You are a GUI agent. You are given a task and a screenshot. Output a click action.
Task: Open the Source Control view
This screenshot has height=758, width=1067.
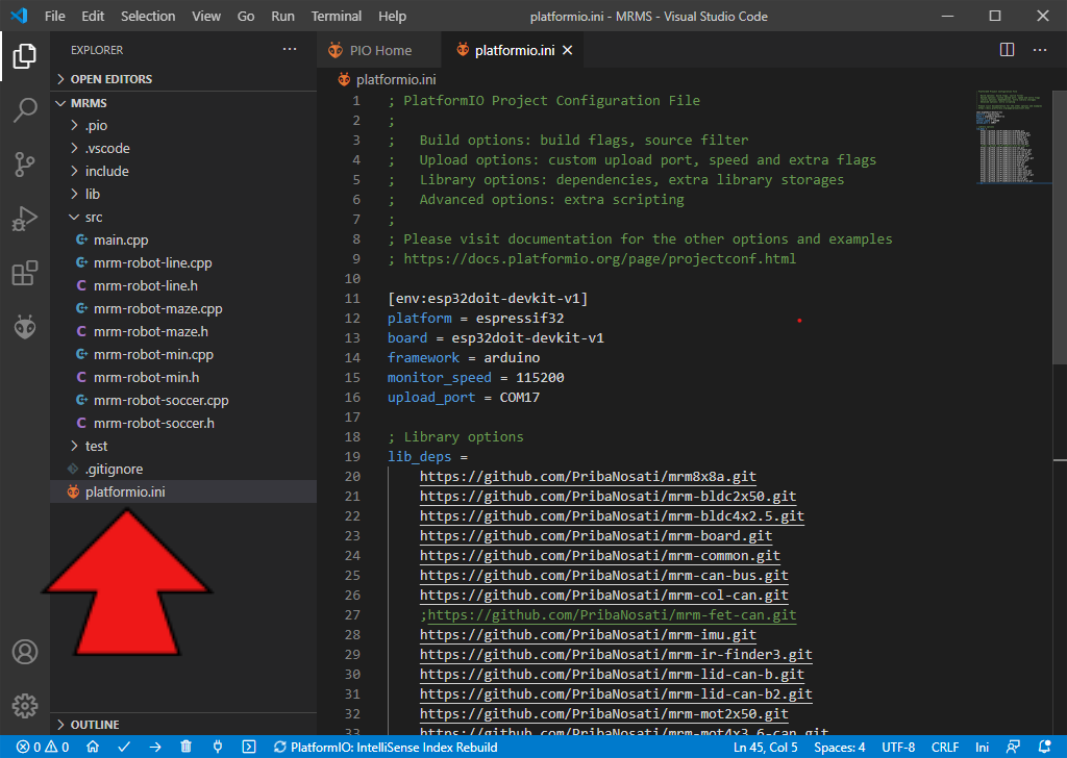25,164
